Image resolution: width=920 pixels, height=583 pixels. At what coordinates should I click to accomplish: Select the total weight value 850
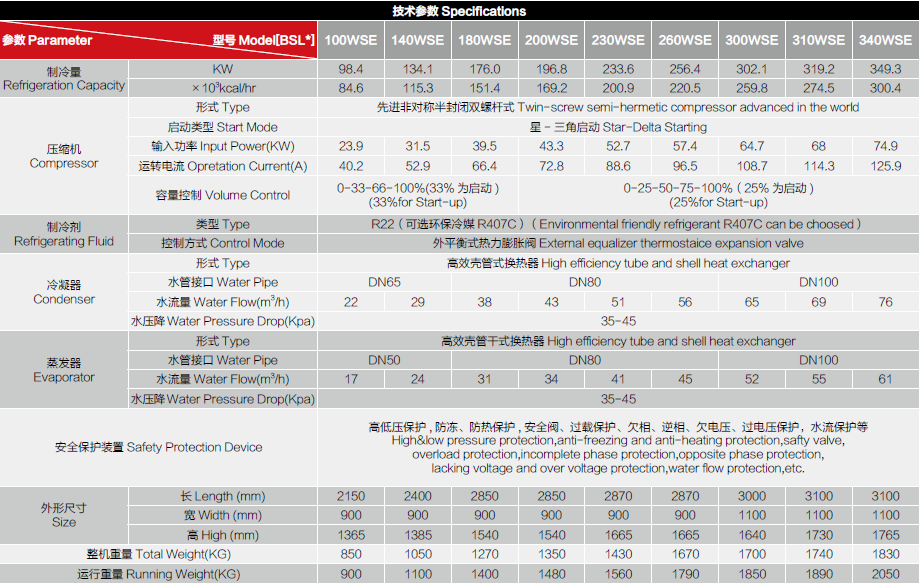[x=351, y=554]
